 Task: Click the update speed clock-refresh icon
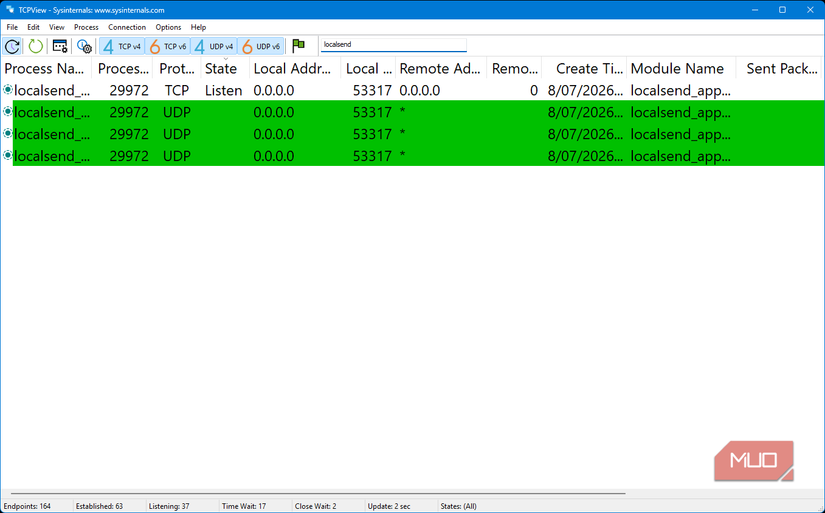coord(12,46)
